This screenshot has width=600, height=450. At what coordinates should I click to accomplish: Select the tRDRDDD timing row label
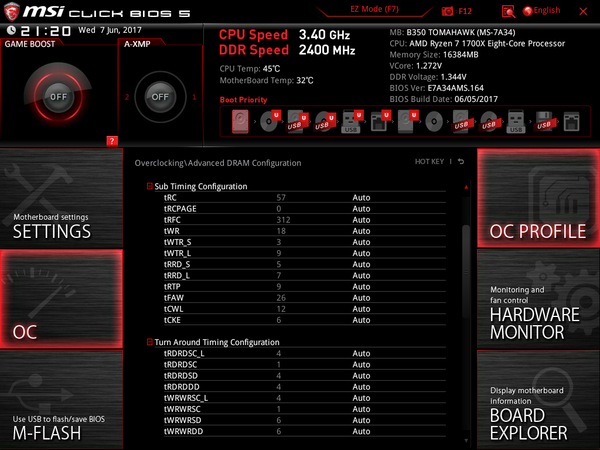point(182,386)
